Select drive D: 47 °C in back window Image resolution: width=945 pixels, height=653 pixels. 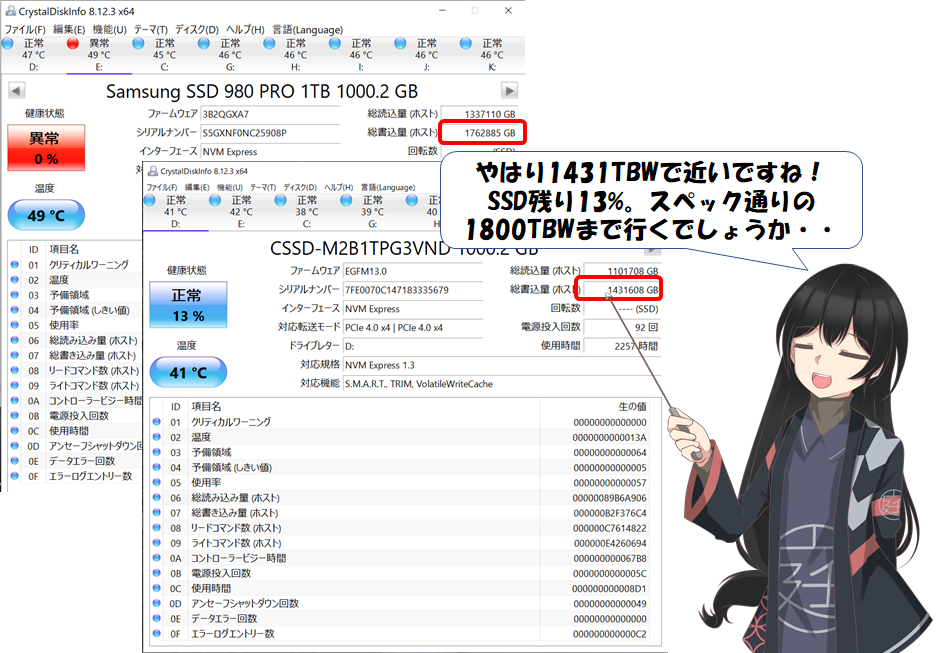pos(33,55)
